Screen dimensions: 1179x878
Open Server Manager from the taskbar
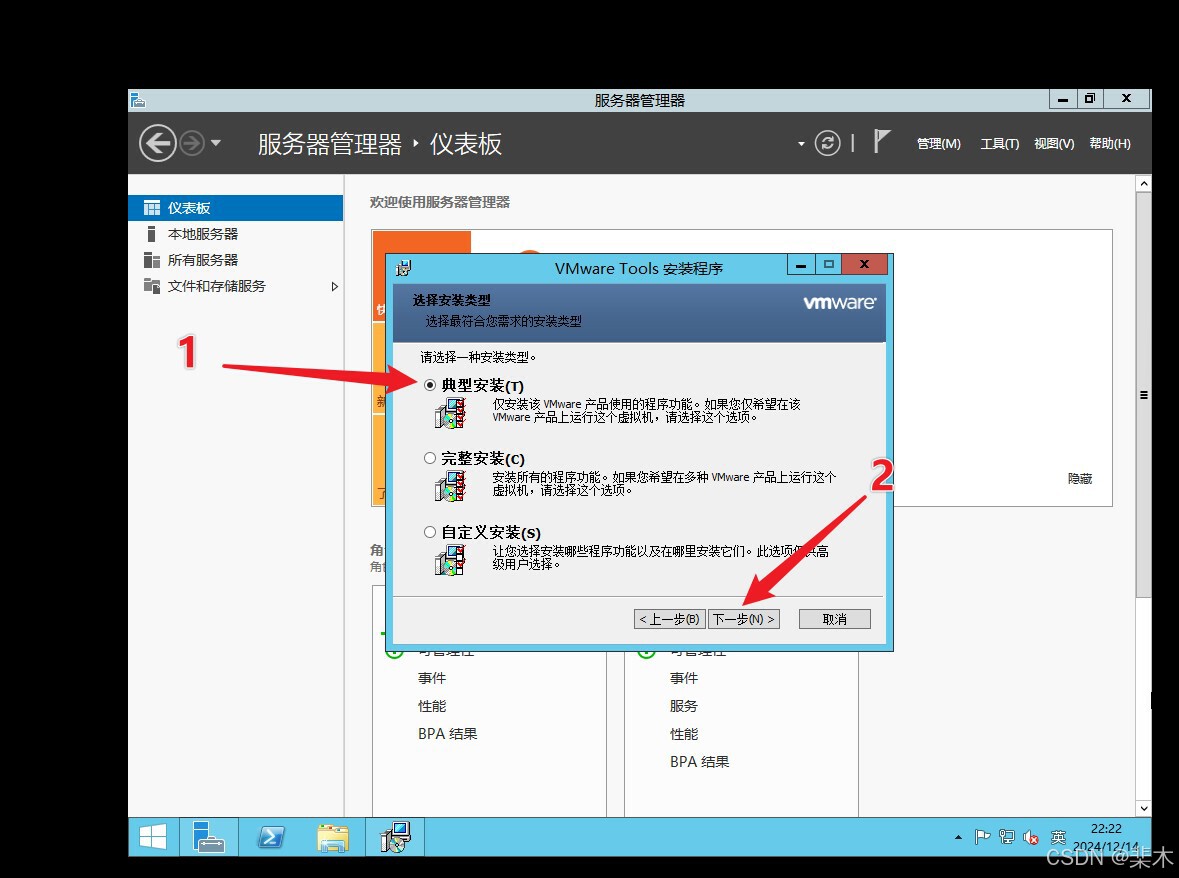click(x=208, y=837)
